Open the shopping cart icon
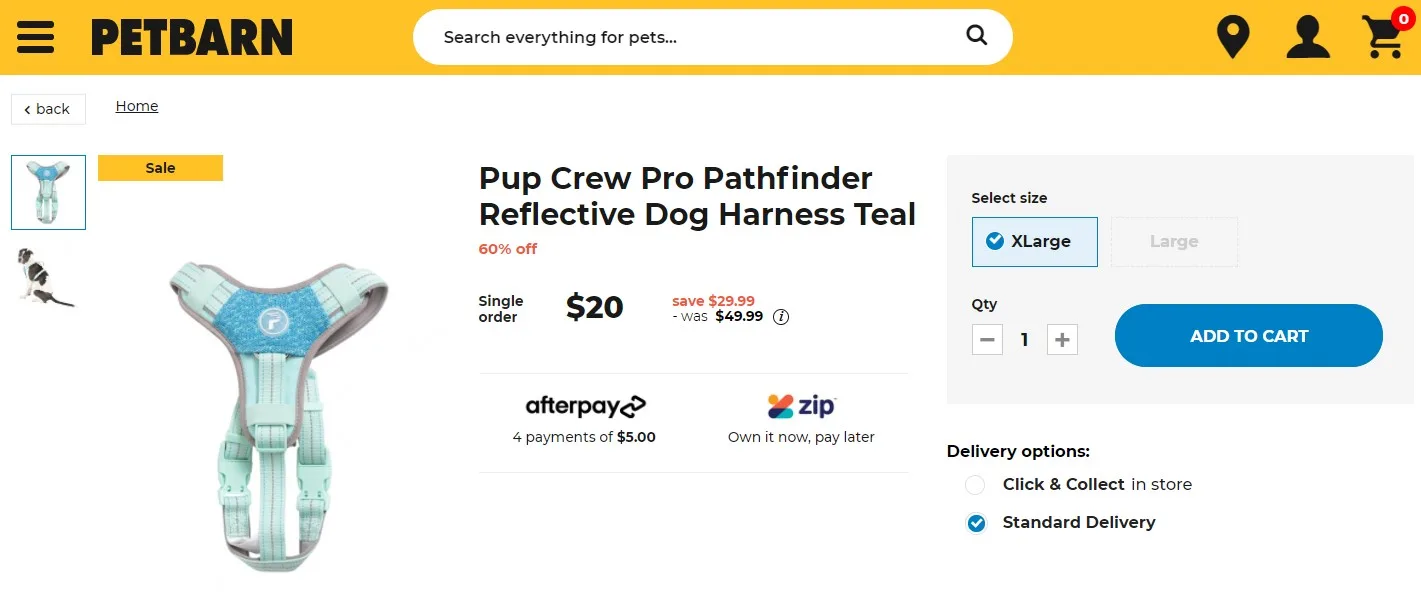1421x616 pixels. coord(1383,37)
